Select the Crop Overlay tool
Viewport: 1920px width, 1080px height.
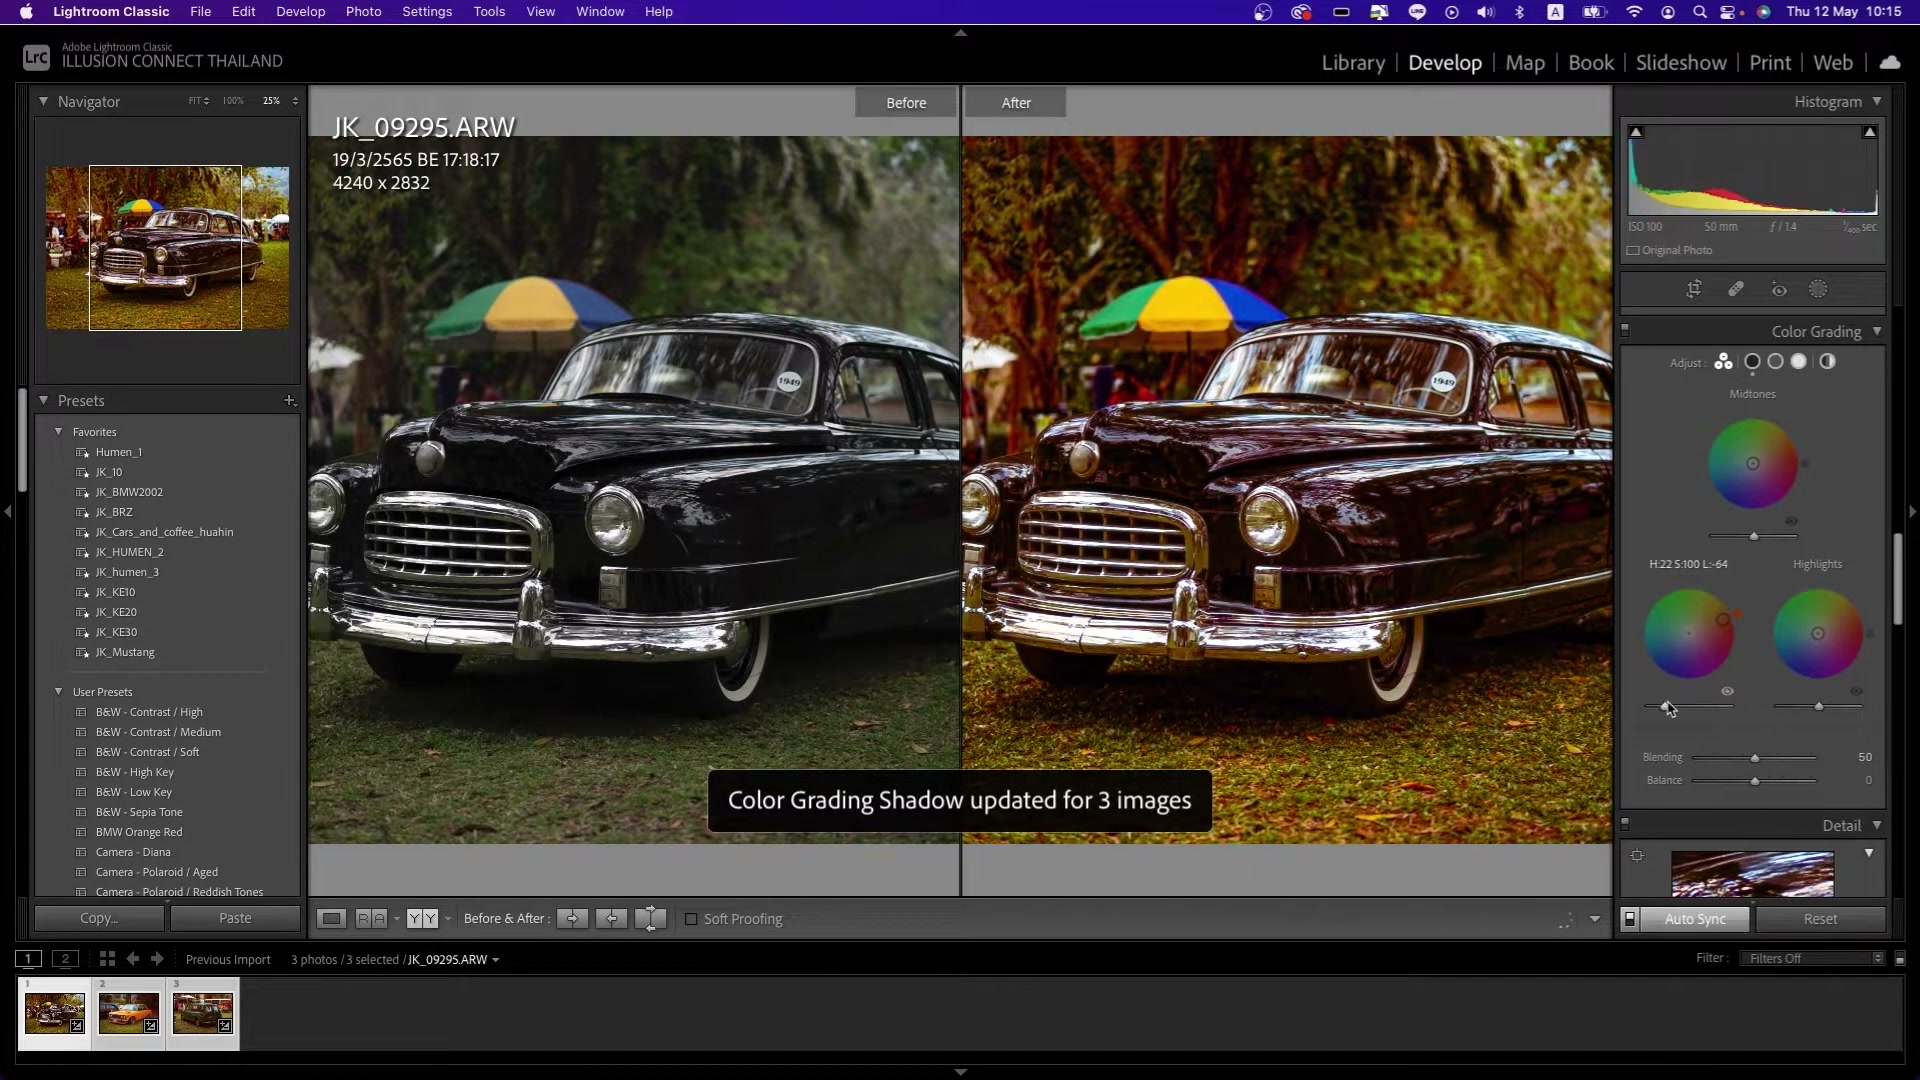coord(1693,289)
